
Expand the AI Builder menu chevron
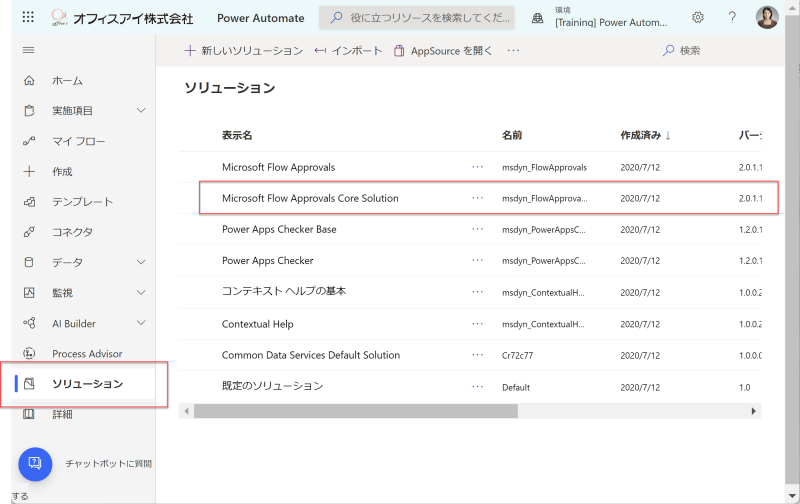pos(141,322)
